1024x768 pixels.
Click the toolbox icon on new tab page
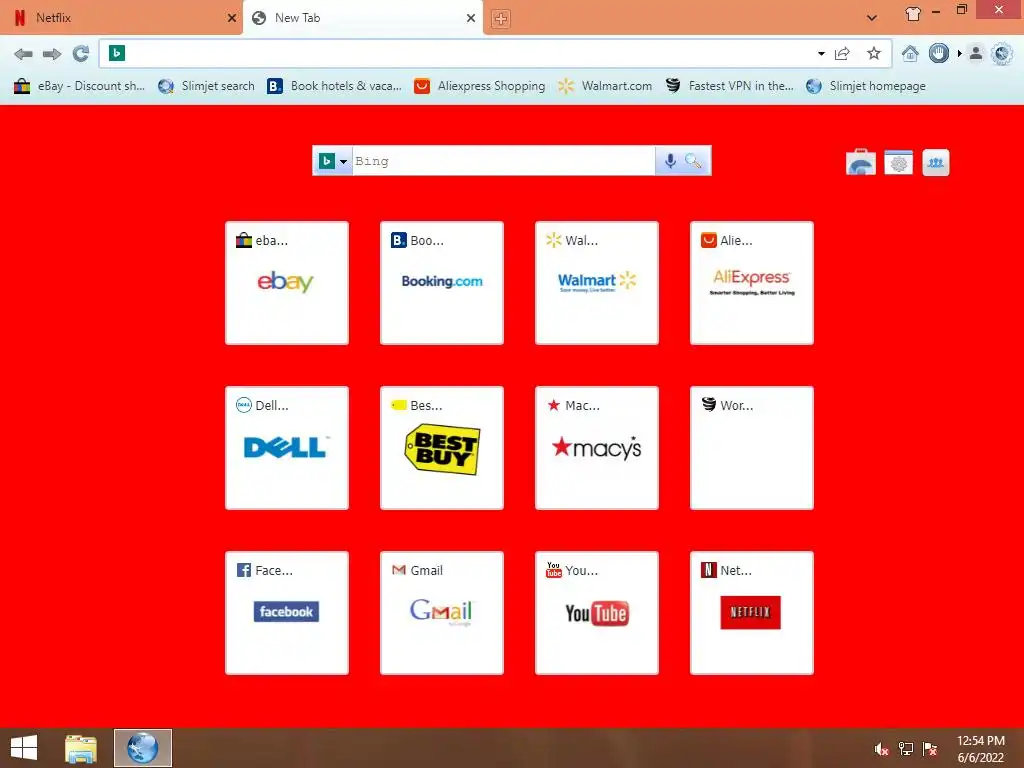(861, 163)
